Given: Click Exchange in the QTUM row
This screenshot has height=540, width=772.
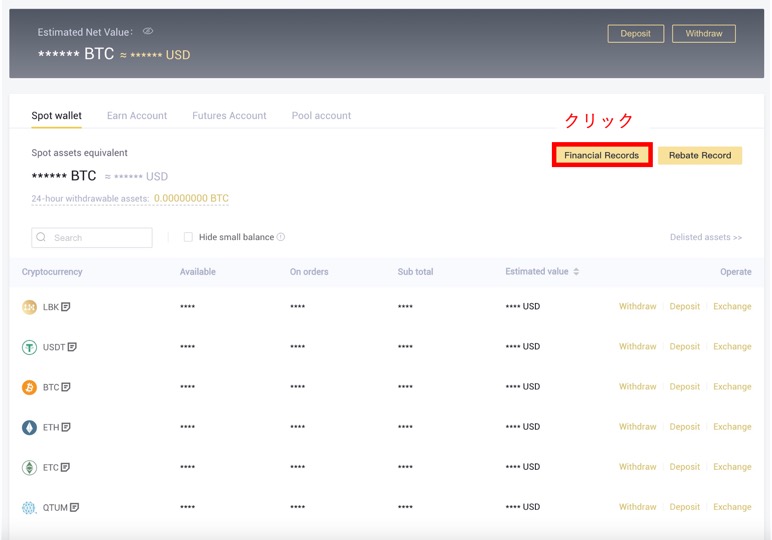Looking at the screenshot, I should (732, 507).
